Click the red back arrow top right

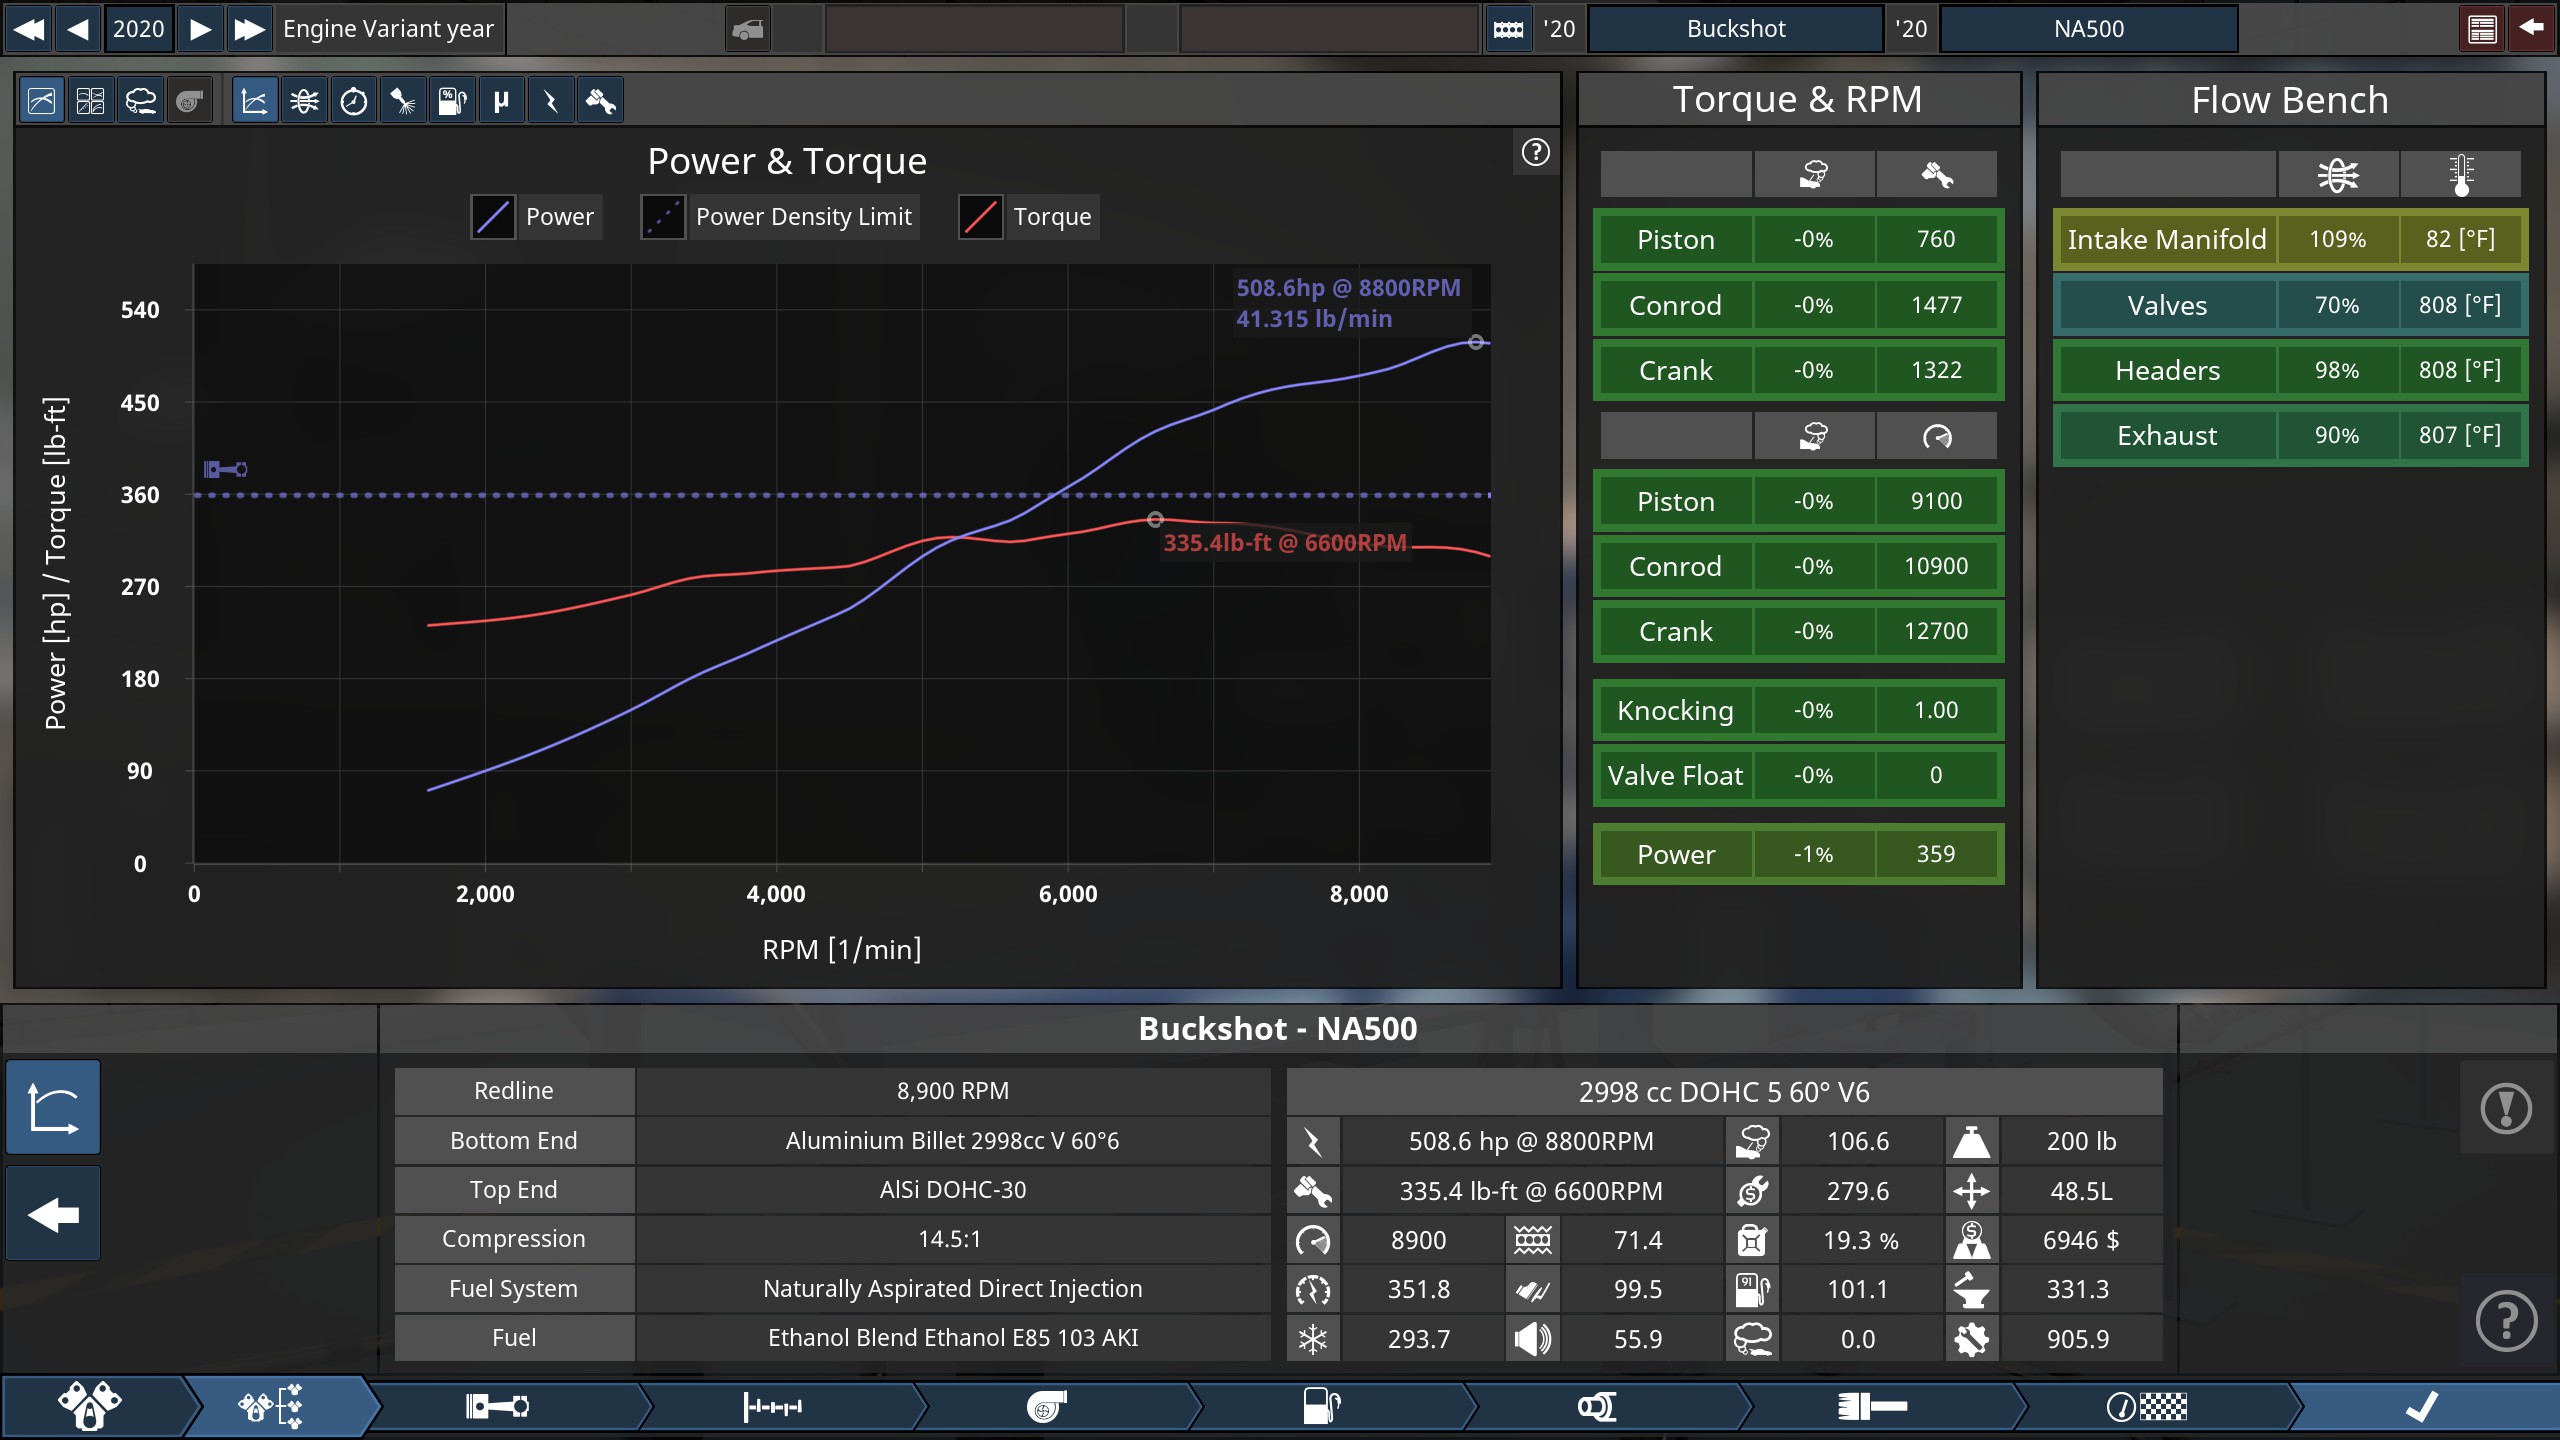(2531, 29)
